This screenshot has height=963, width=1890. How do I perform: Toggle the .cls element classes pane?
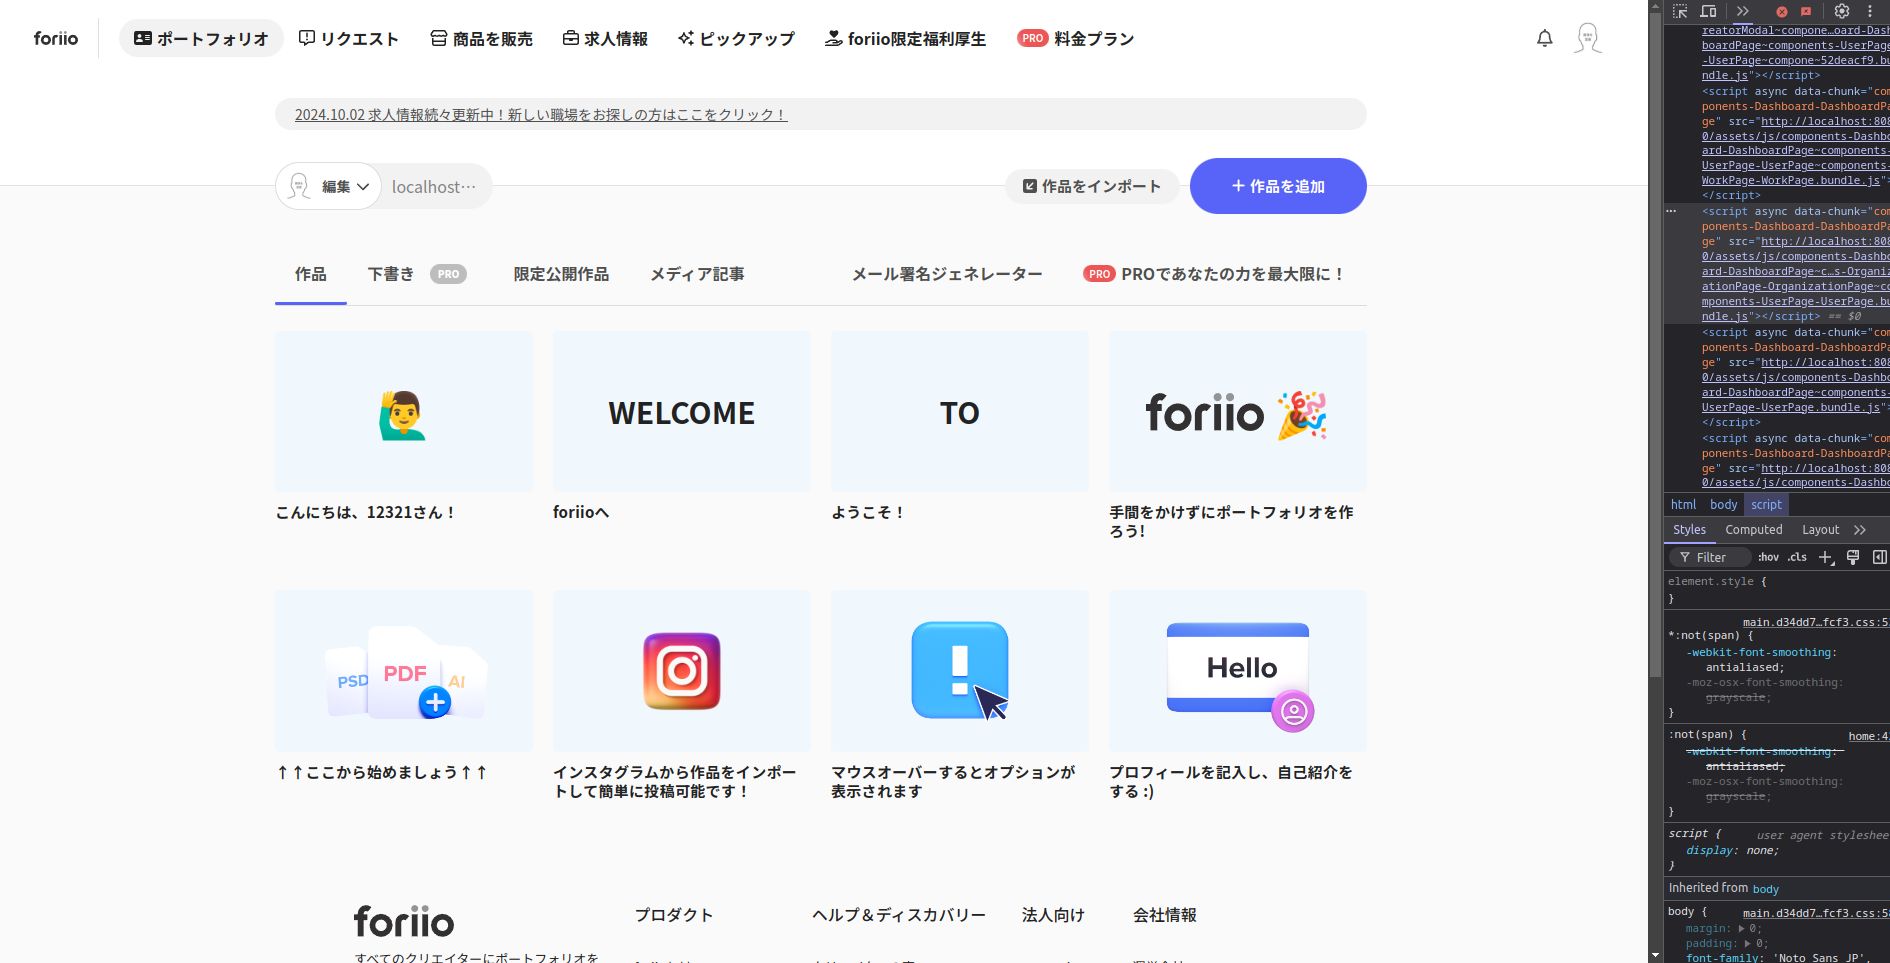[x=1797, y=557]
